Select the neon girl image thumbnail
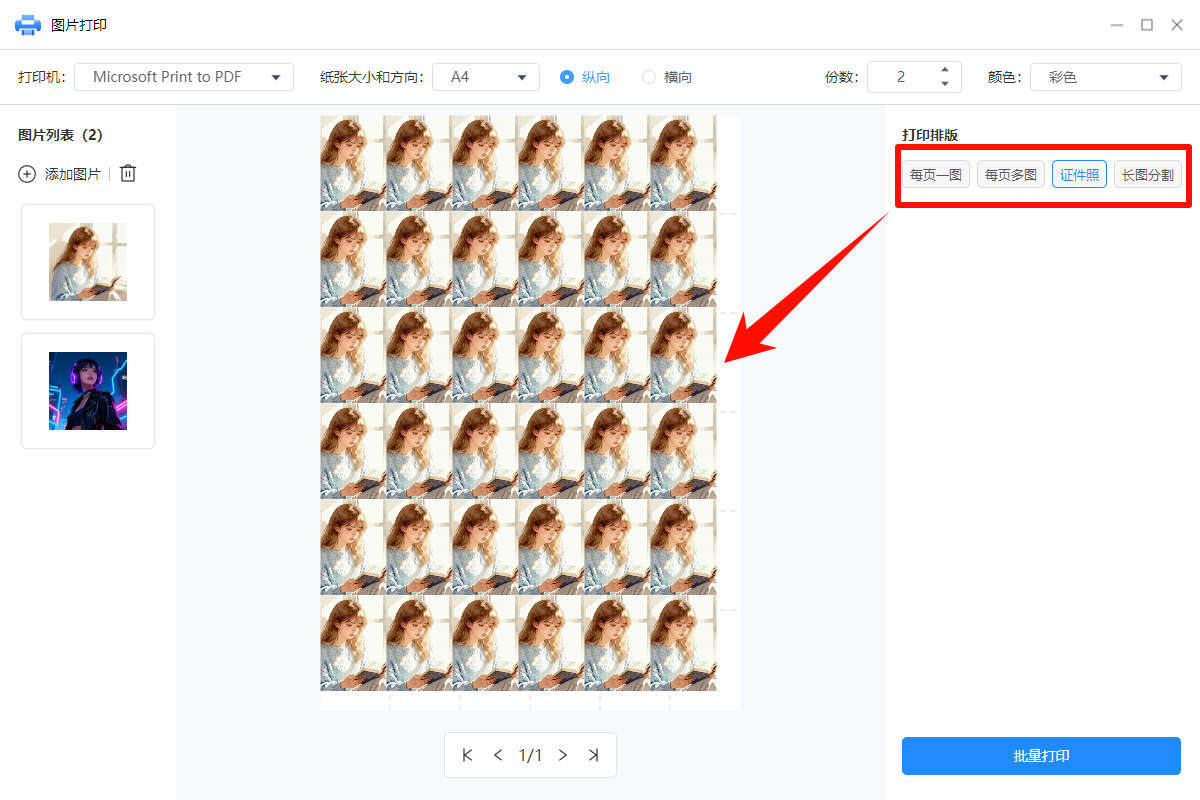 pyautogui.click(x=87, y=390)
